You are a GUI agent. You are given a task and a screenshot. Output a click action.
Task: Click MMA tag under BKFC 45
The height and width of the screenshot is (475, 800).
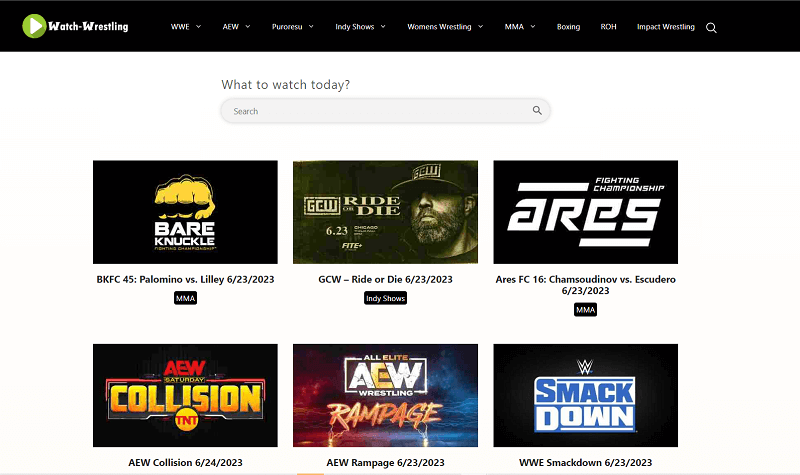pos(185,298)
